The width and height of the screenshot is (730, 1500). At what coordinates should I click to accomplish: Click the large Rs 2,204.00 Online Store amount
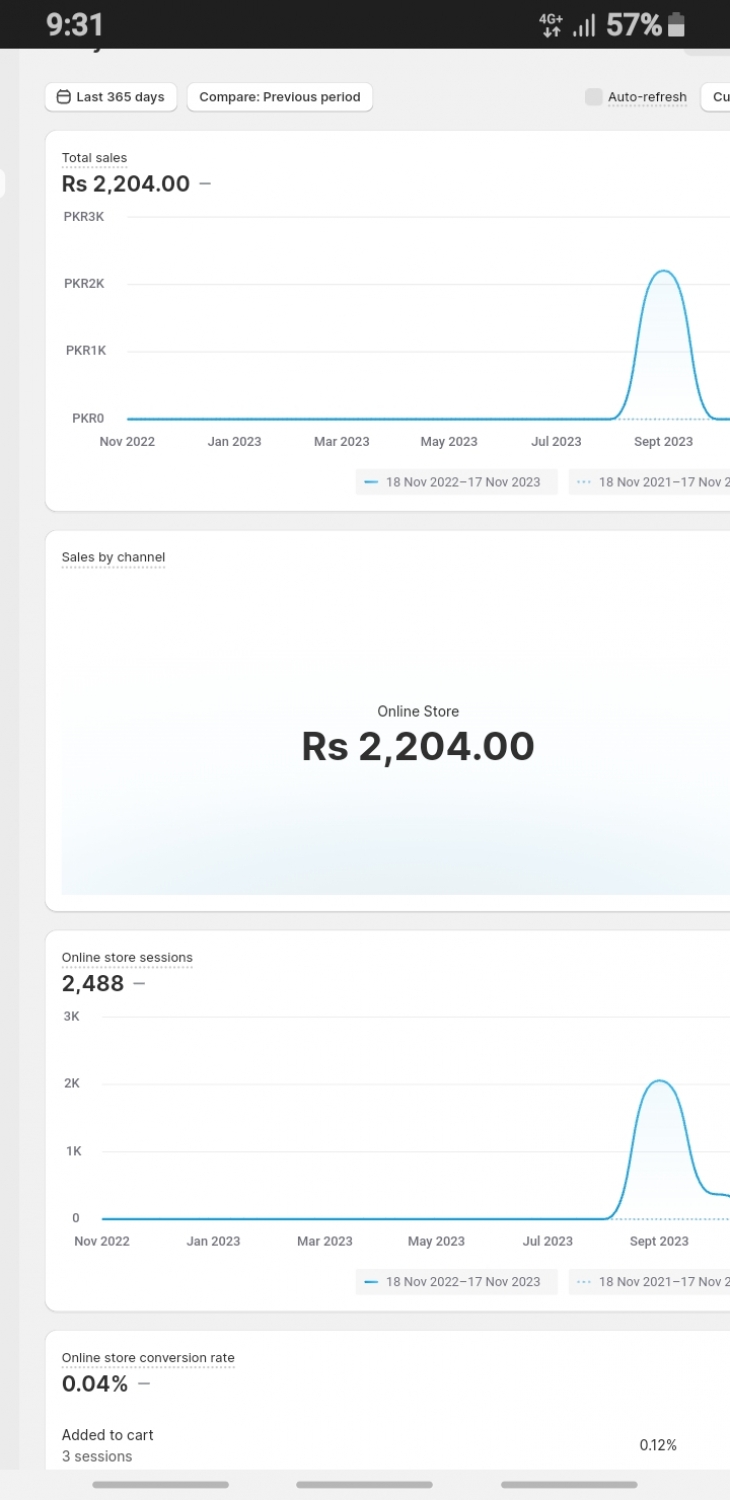418,747
